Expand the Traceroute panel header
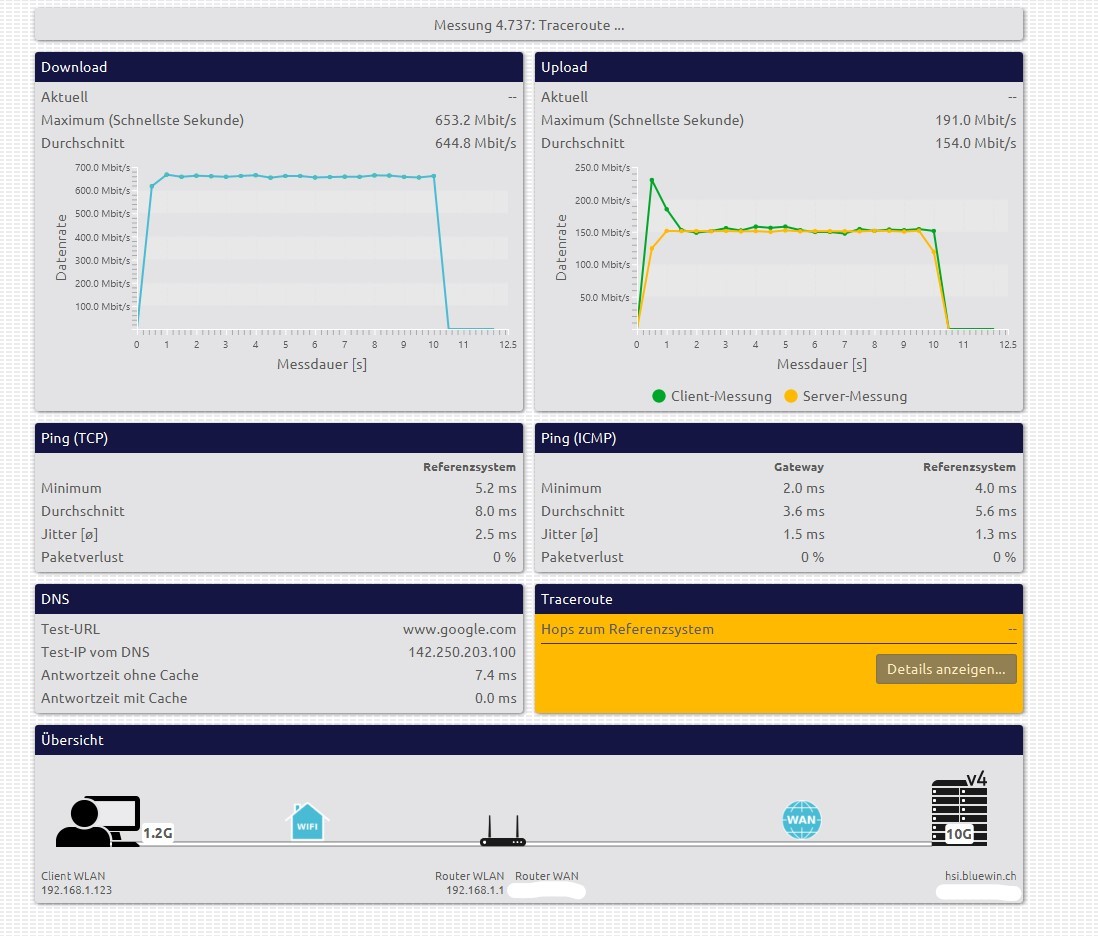Image resolution: width=1098 pixels, height=936 pixels. coord(779,599)
